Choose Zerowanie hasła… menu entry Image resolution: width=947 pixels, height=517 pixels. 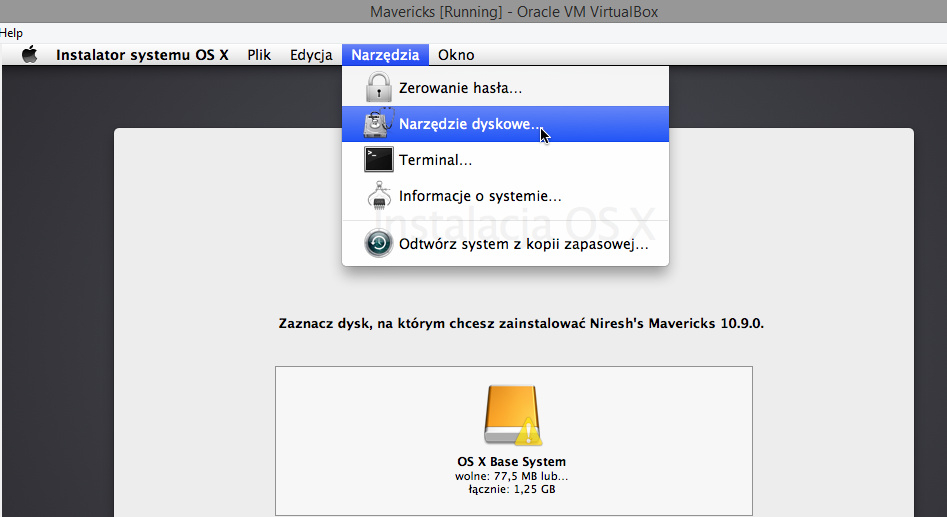coord(506,88)
